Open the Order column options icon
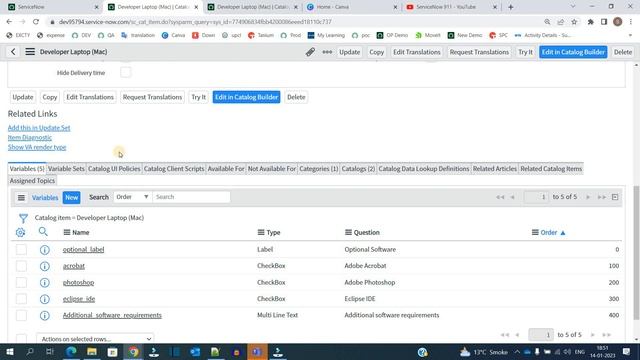 coord(535,232)
